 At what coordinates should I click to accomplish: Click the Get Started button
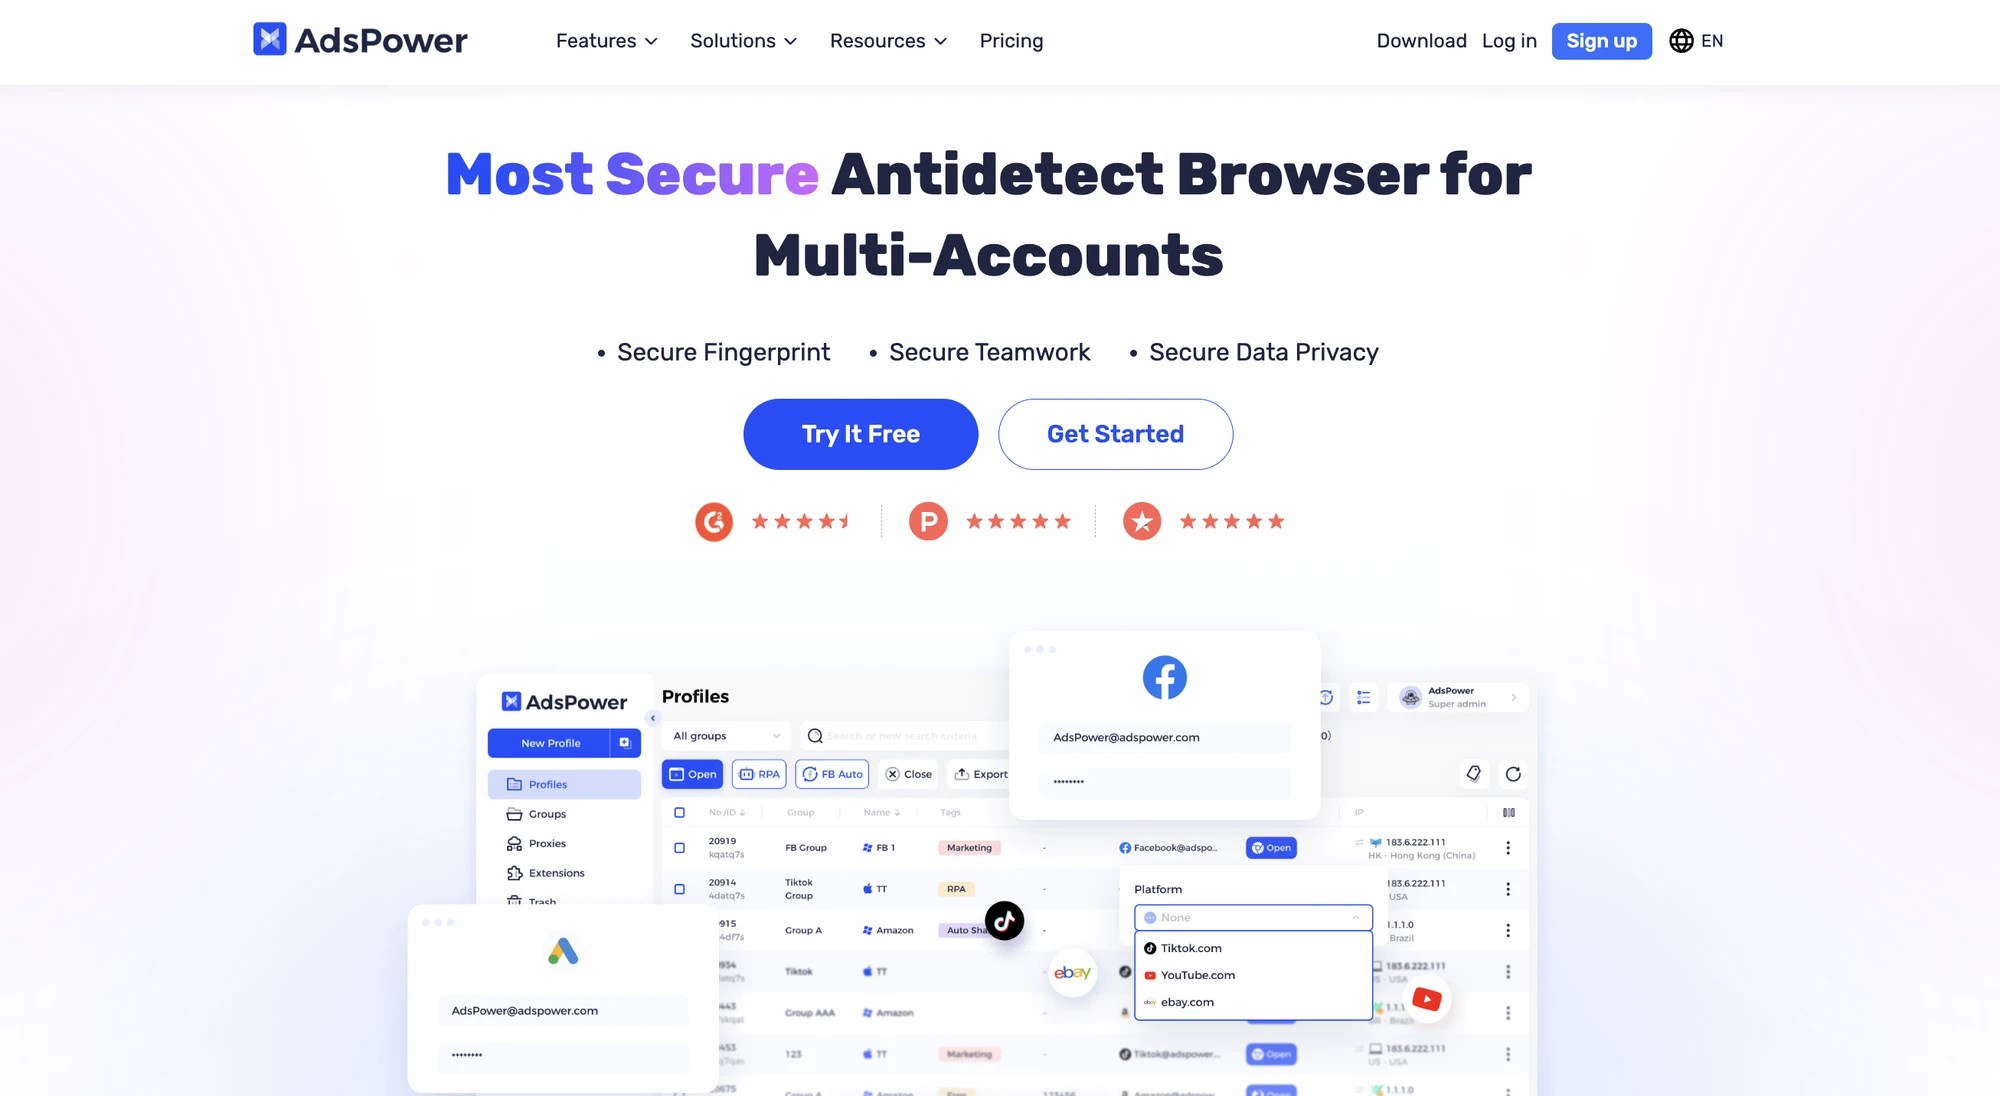tap(1115, 433)
